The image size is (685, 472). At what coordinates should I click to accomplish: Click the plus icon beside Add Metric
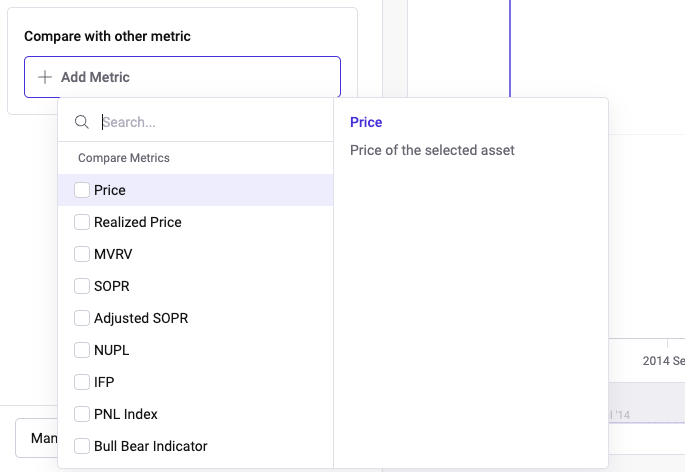click(x=44, y=77)
